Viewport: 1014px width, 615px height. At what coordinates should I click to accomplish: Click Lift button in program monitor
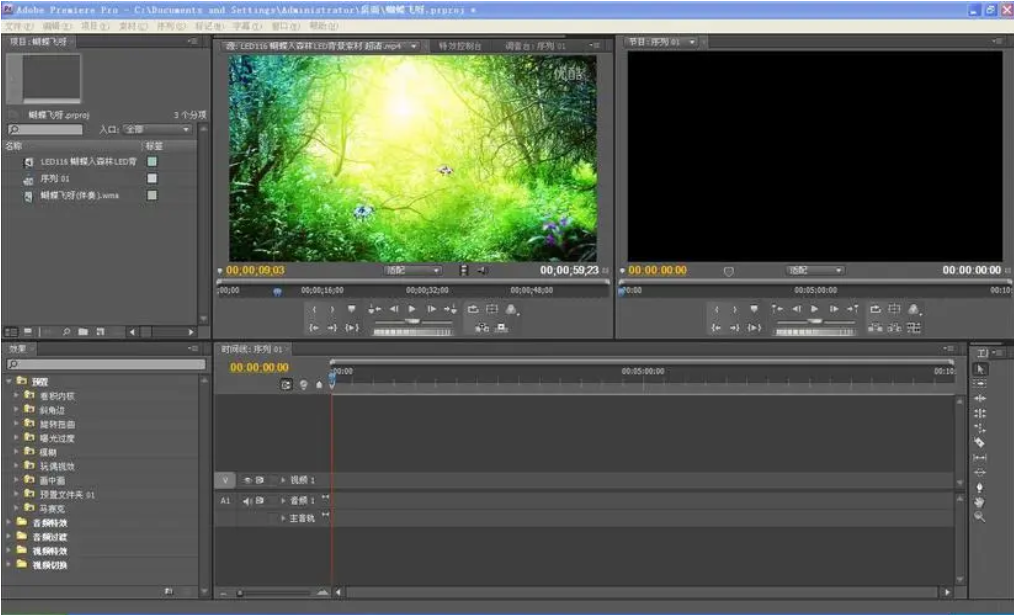(x=874, y=328)
